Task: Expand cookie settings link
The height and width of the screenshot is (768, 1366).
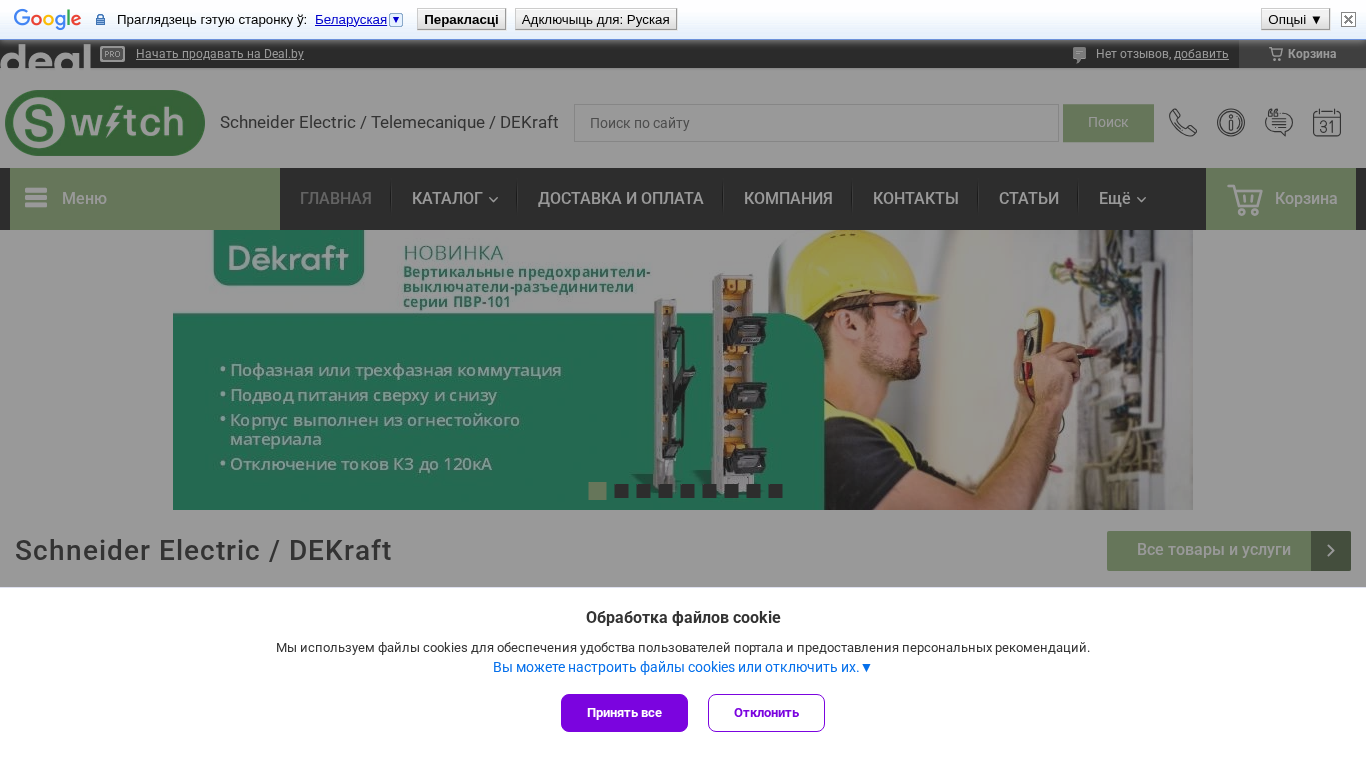Action: click(683, 667)
